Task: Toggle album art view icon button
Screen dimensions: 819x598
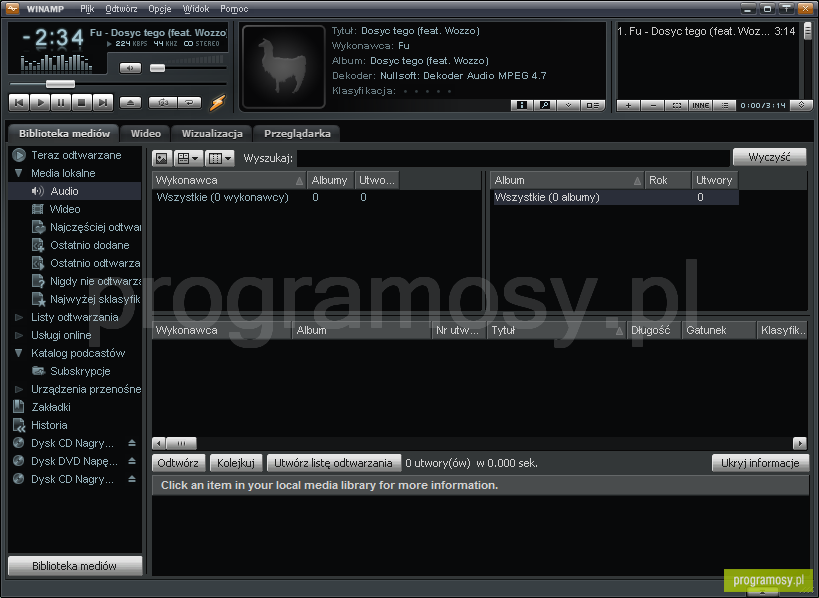Action: [162, 158]
